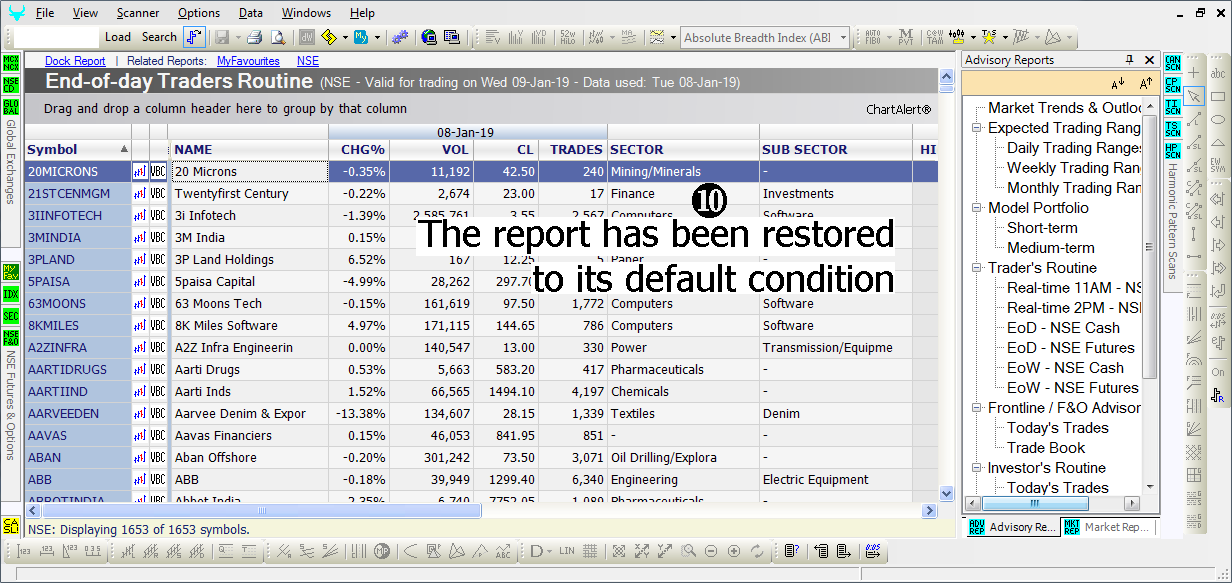The image size is (1232, 583).
Task: Close the Advisory Reports panel
Action: pos(1150,60)
